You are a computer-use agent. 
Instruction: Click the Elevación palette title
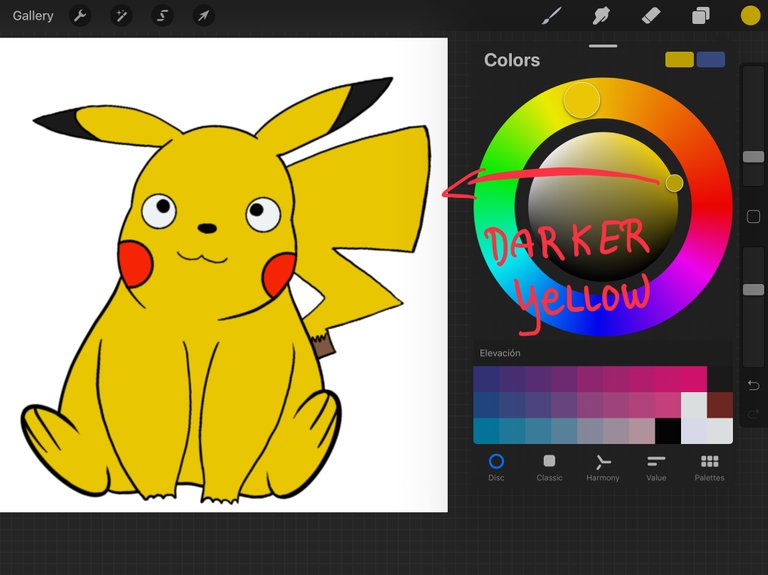(x=500, y=353)
